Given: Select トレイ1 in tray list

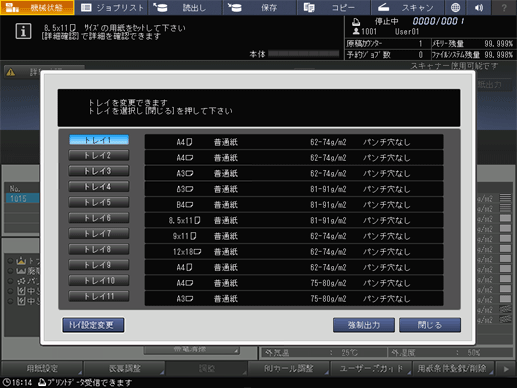Looking at the screenshot, I should point(99,140).
